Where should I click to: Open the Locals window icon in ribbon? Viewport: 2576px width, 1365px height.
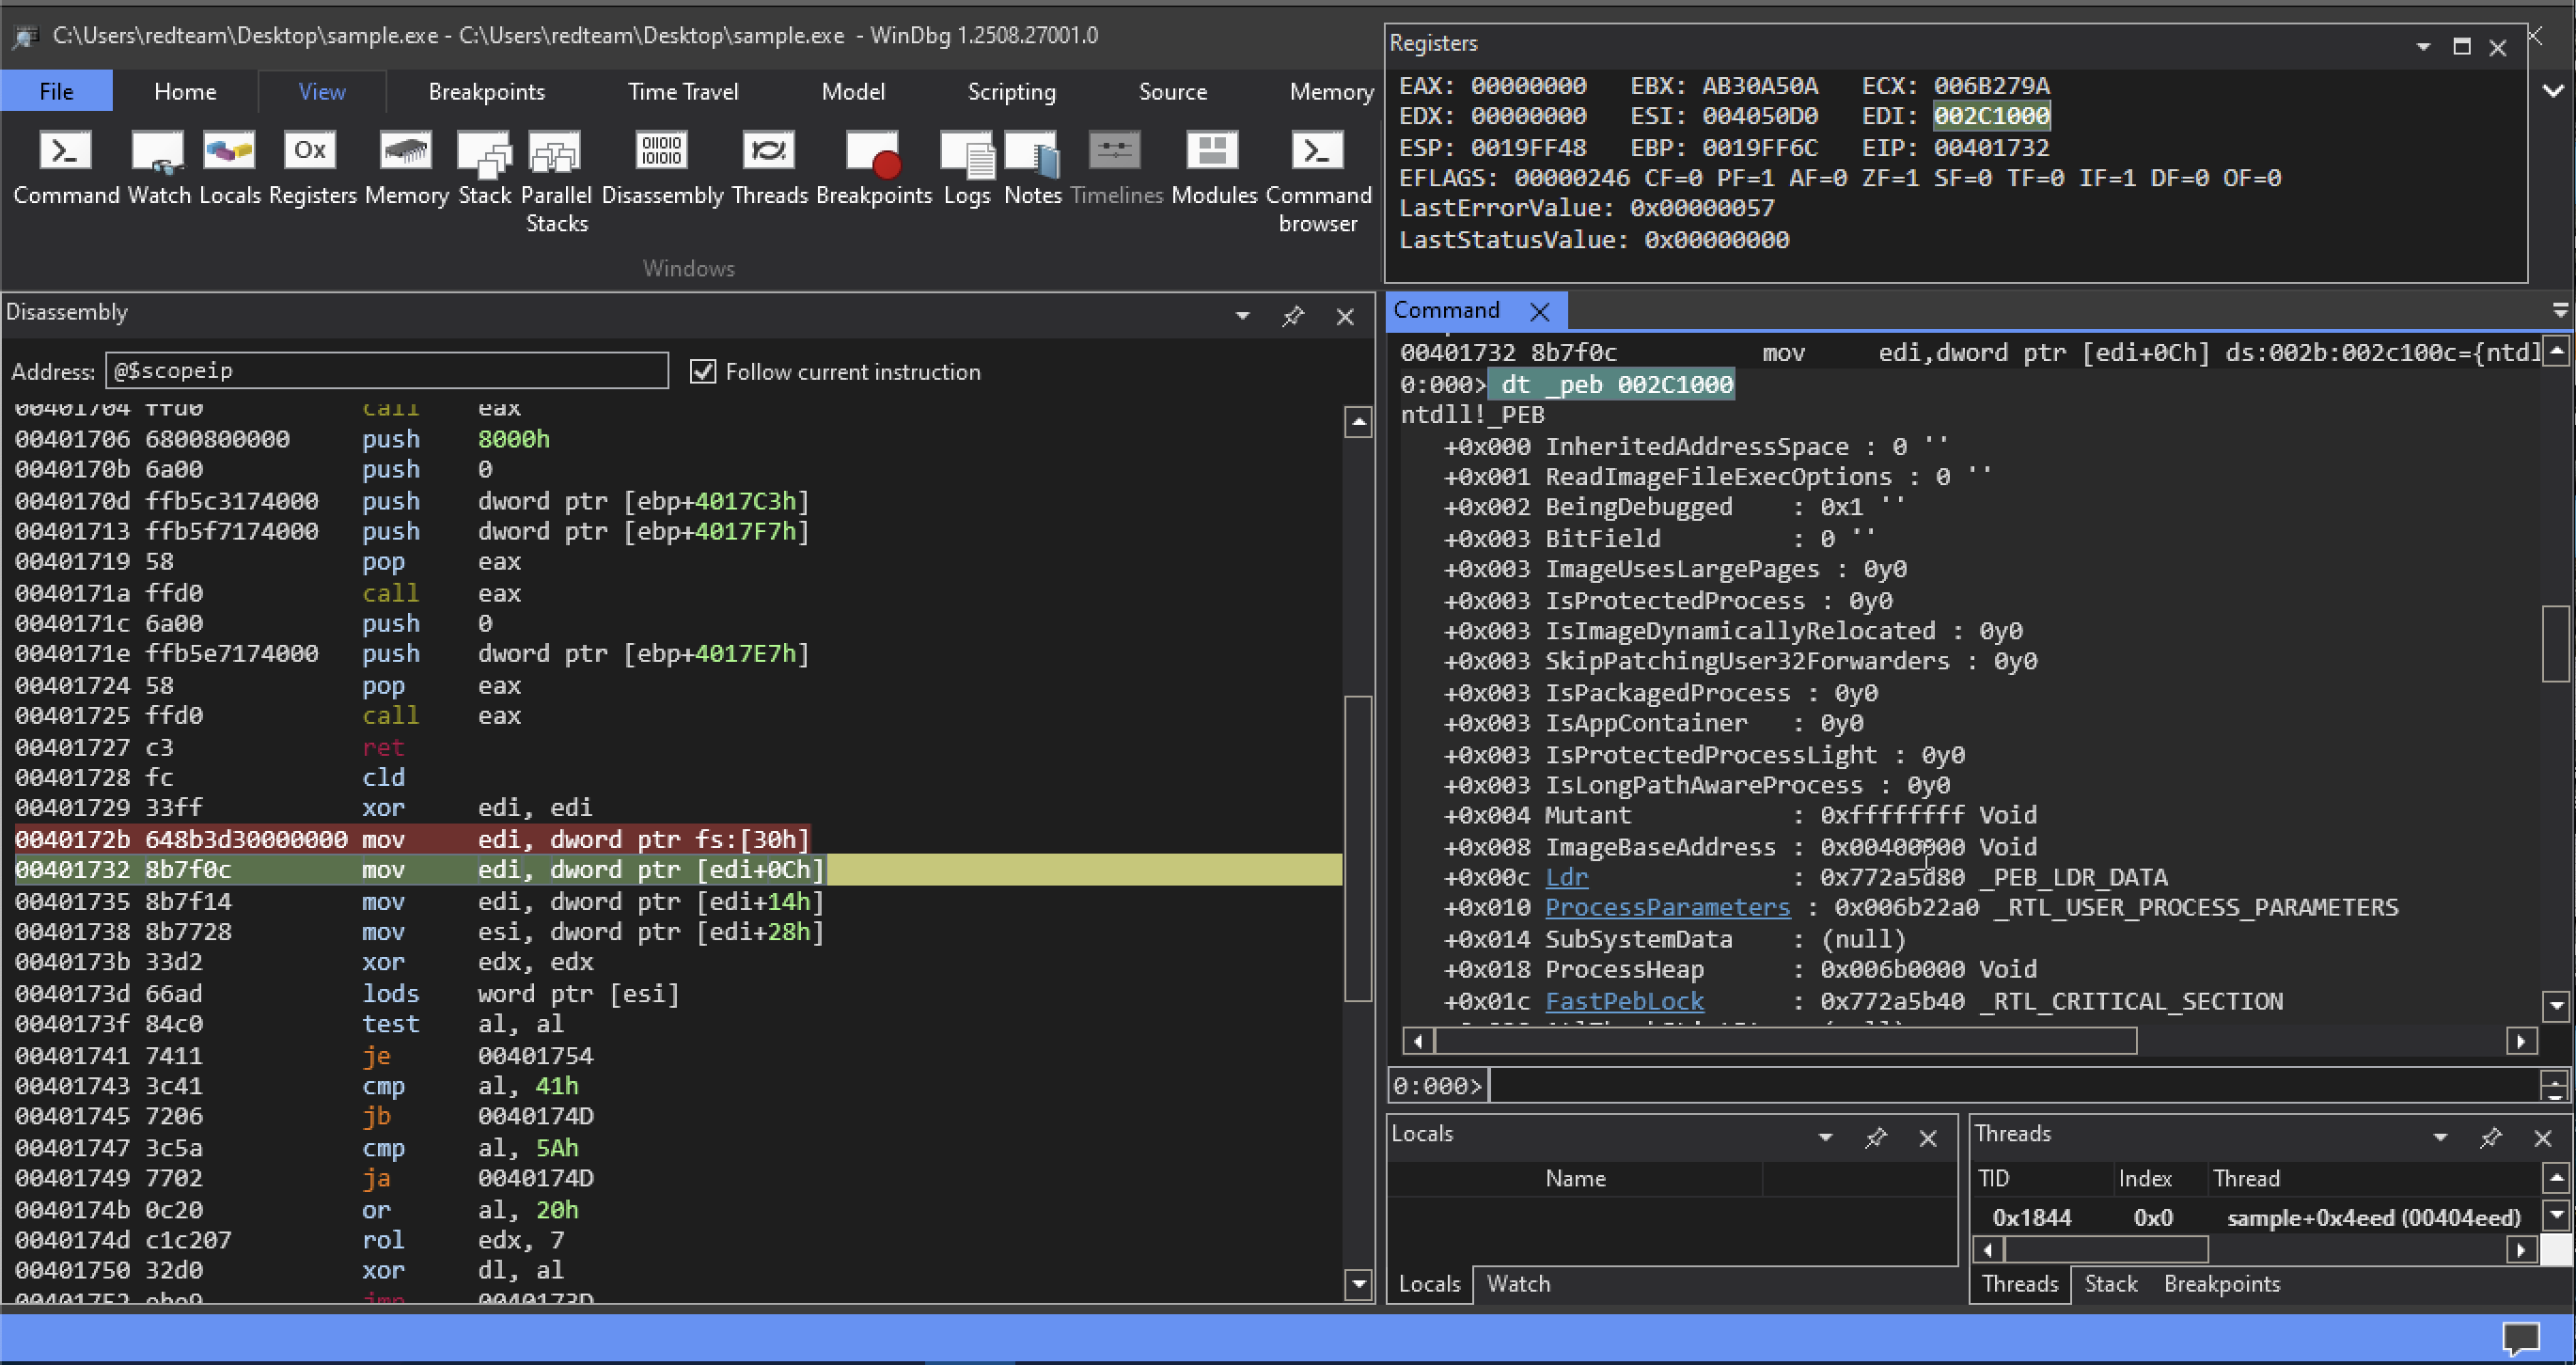click(x=229, y=168)
